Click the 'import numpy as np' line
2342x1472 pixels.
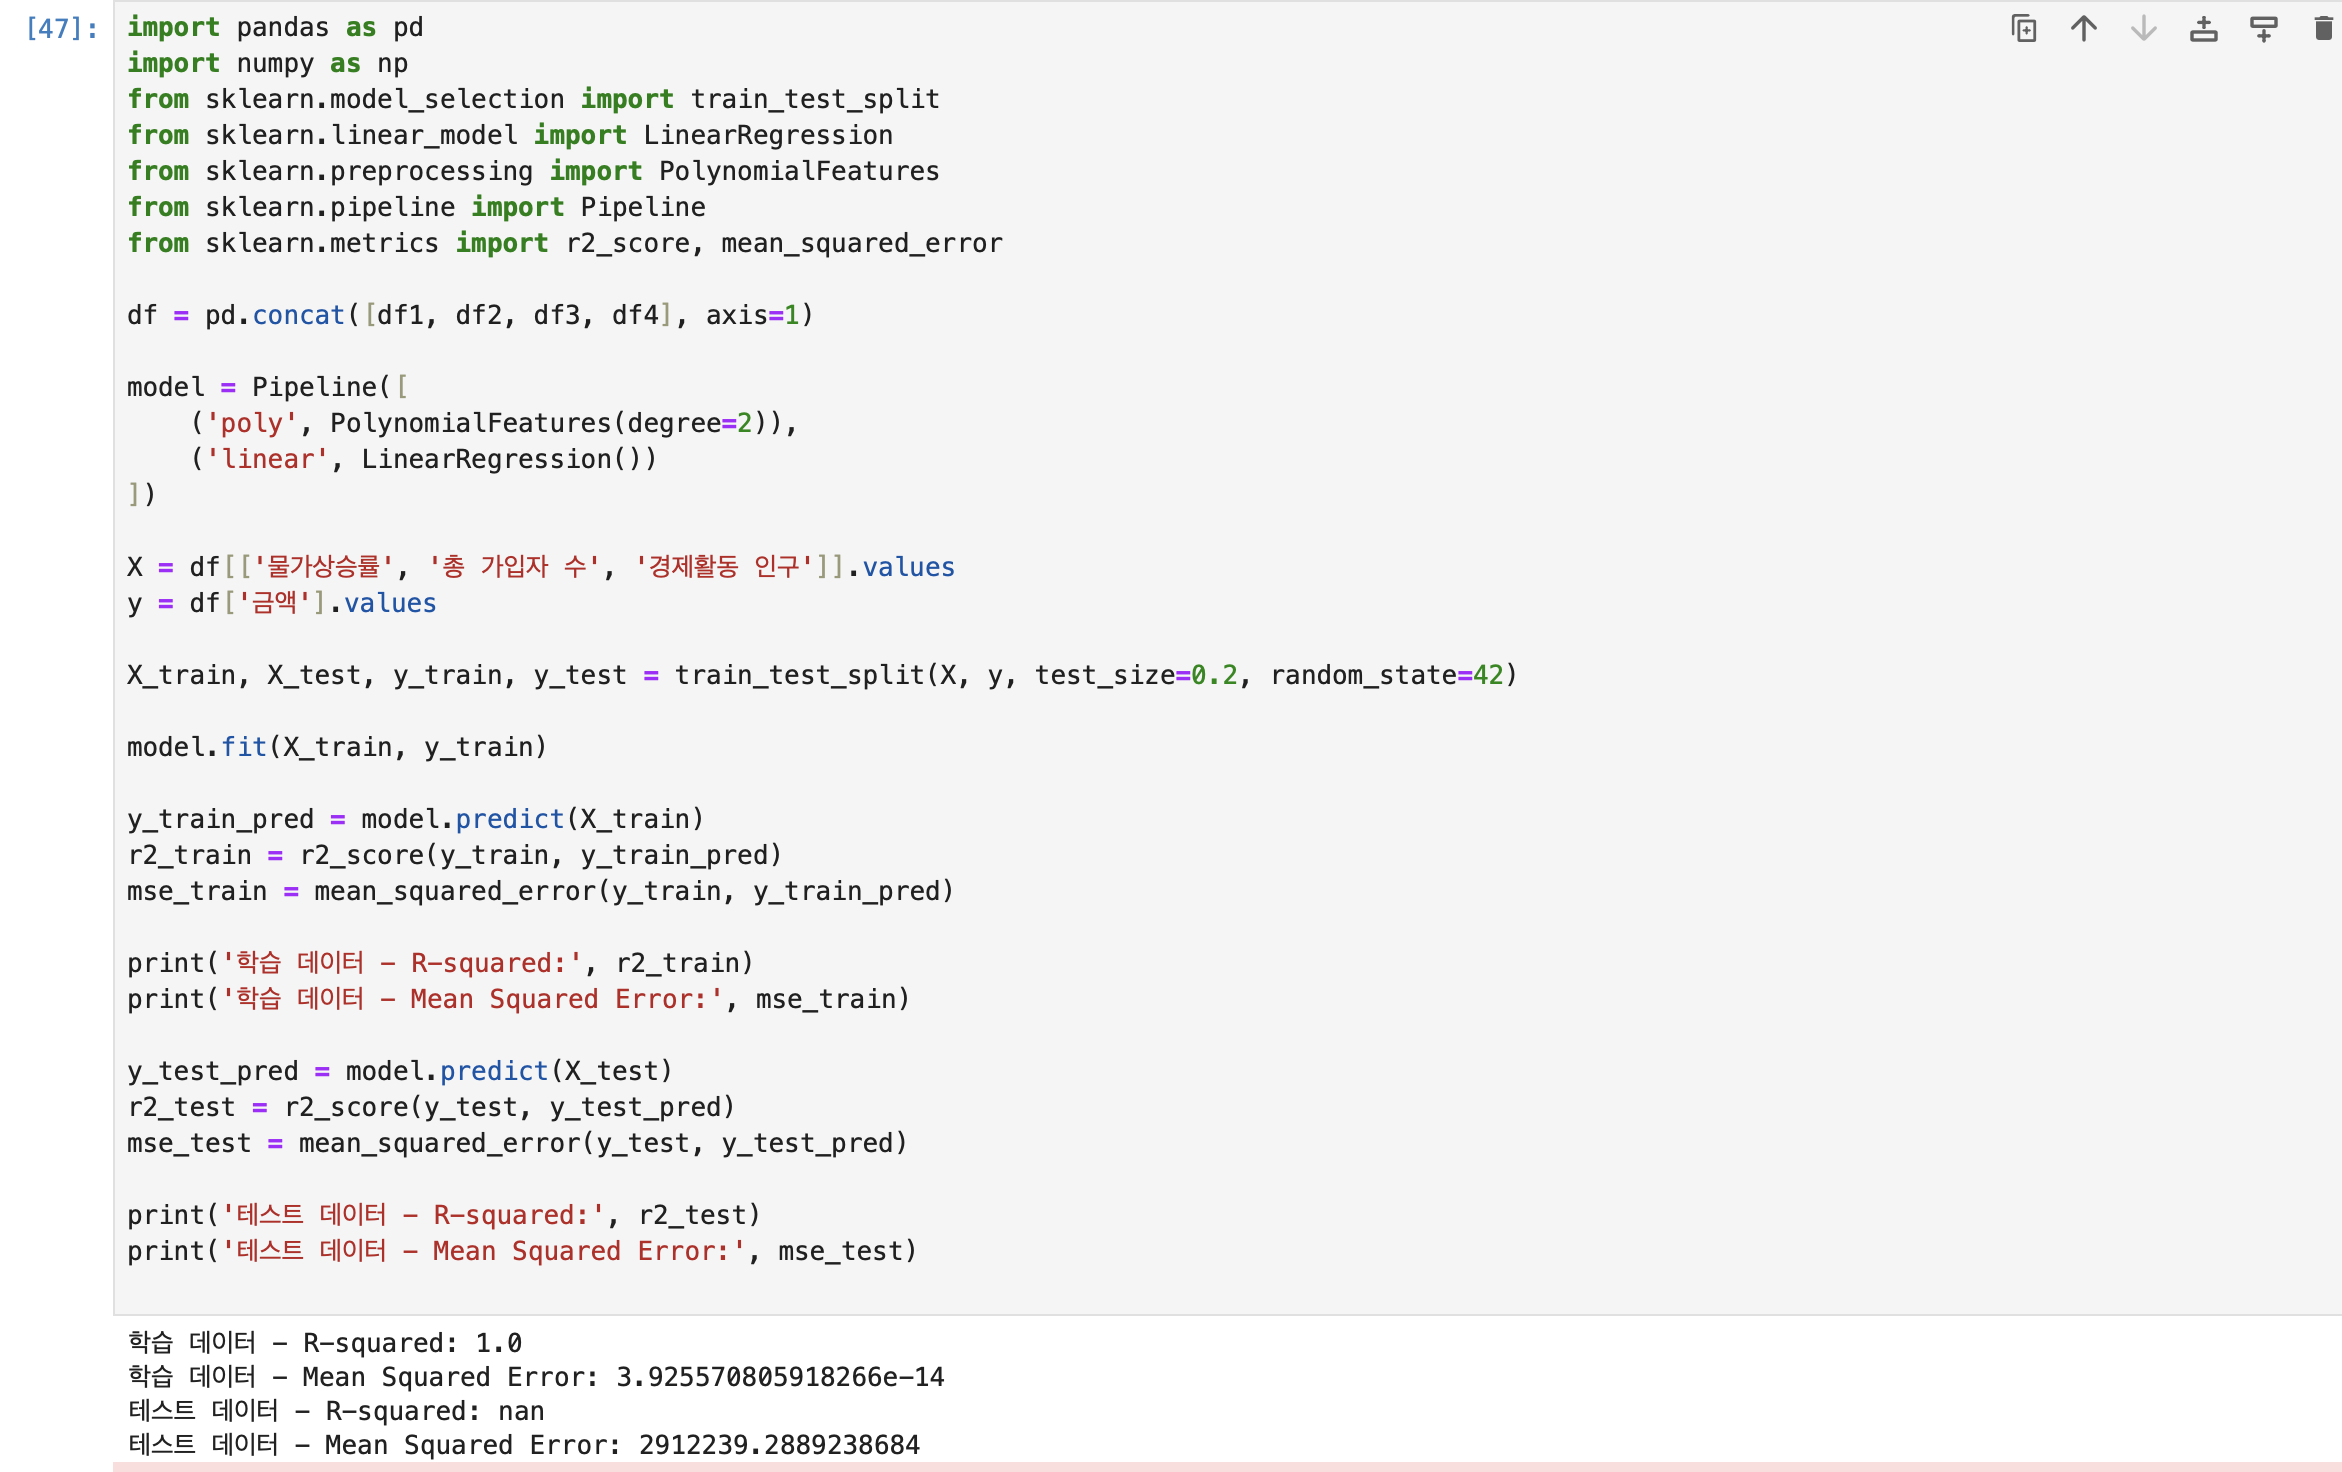(267, 63)
